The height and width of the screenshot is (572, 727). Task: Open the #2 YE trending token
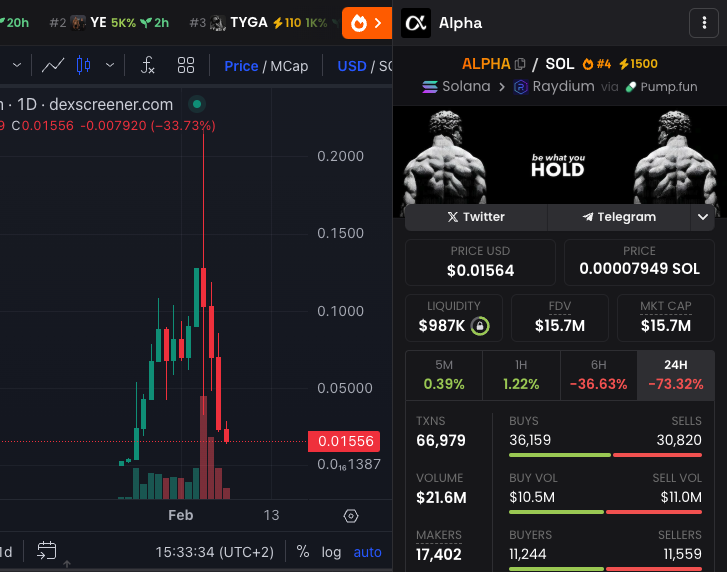pos(109,22)
